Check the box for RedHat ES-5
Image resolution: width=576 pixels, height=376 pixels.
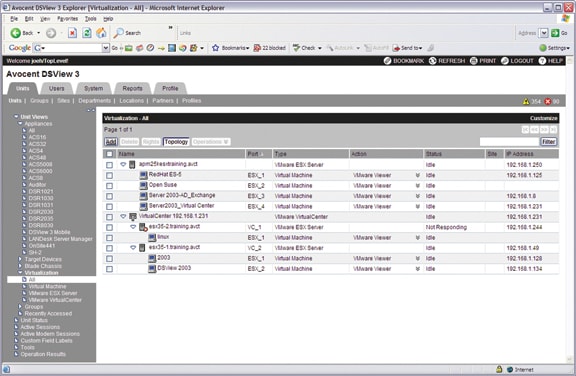(109, 176)
